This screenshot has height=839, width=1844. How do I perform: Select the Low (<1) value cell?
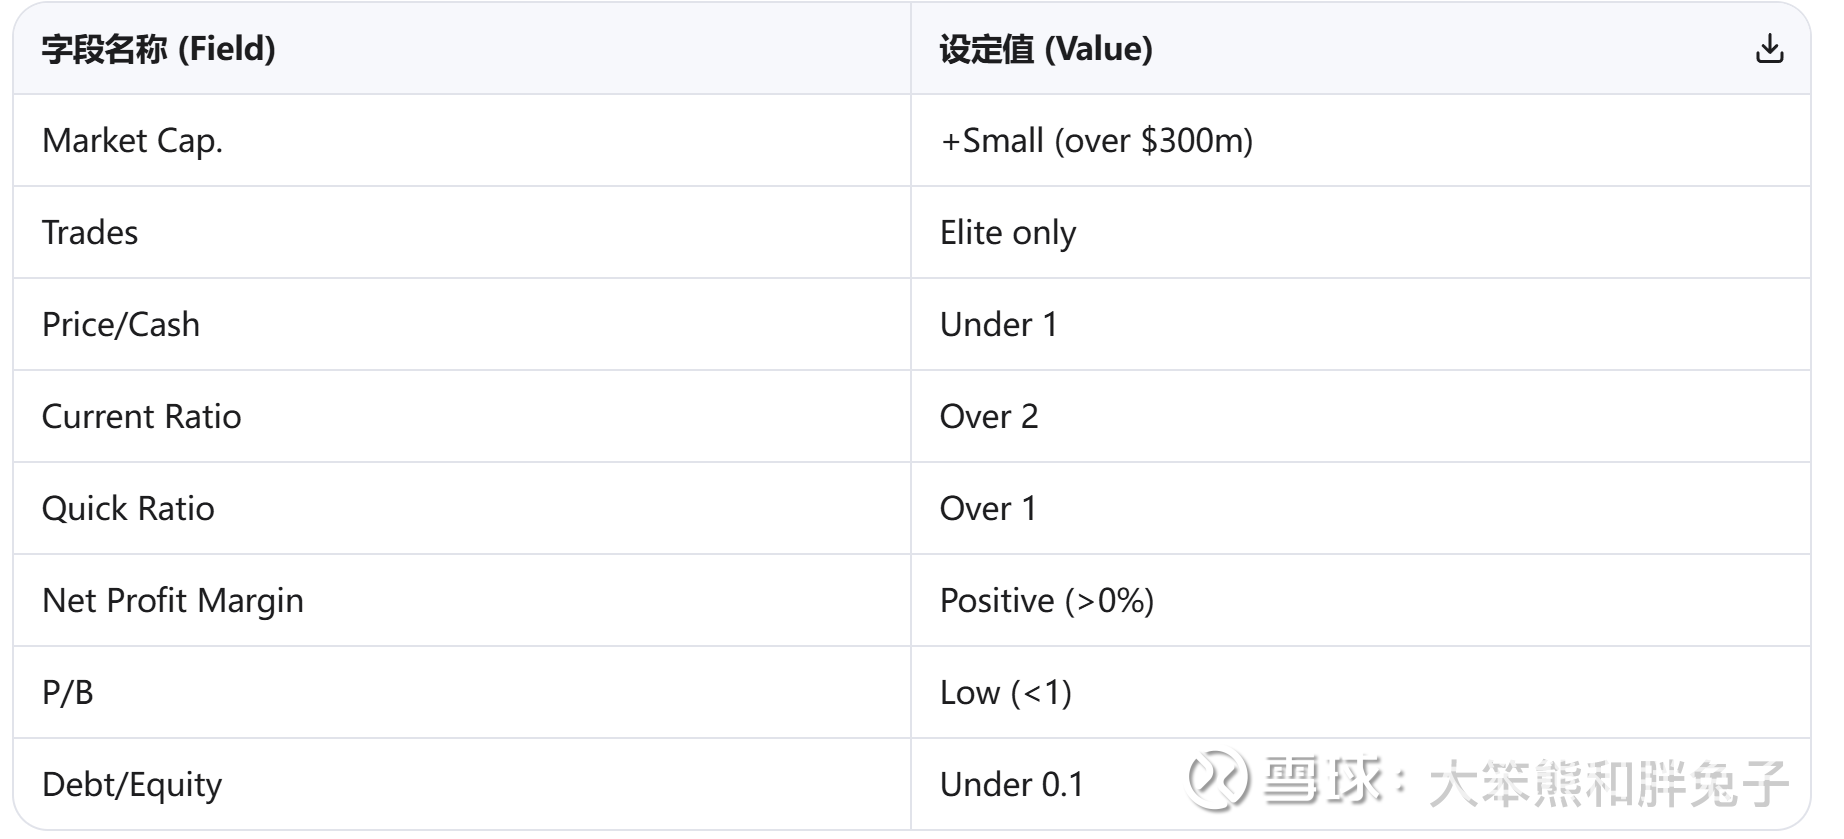1005,693
